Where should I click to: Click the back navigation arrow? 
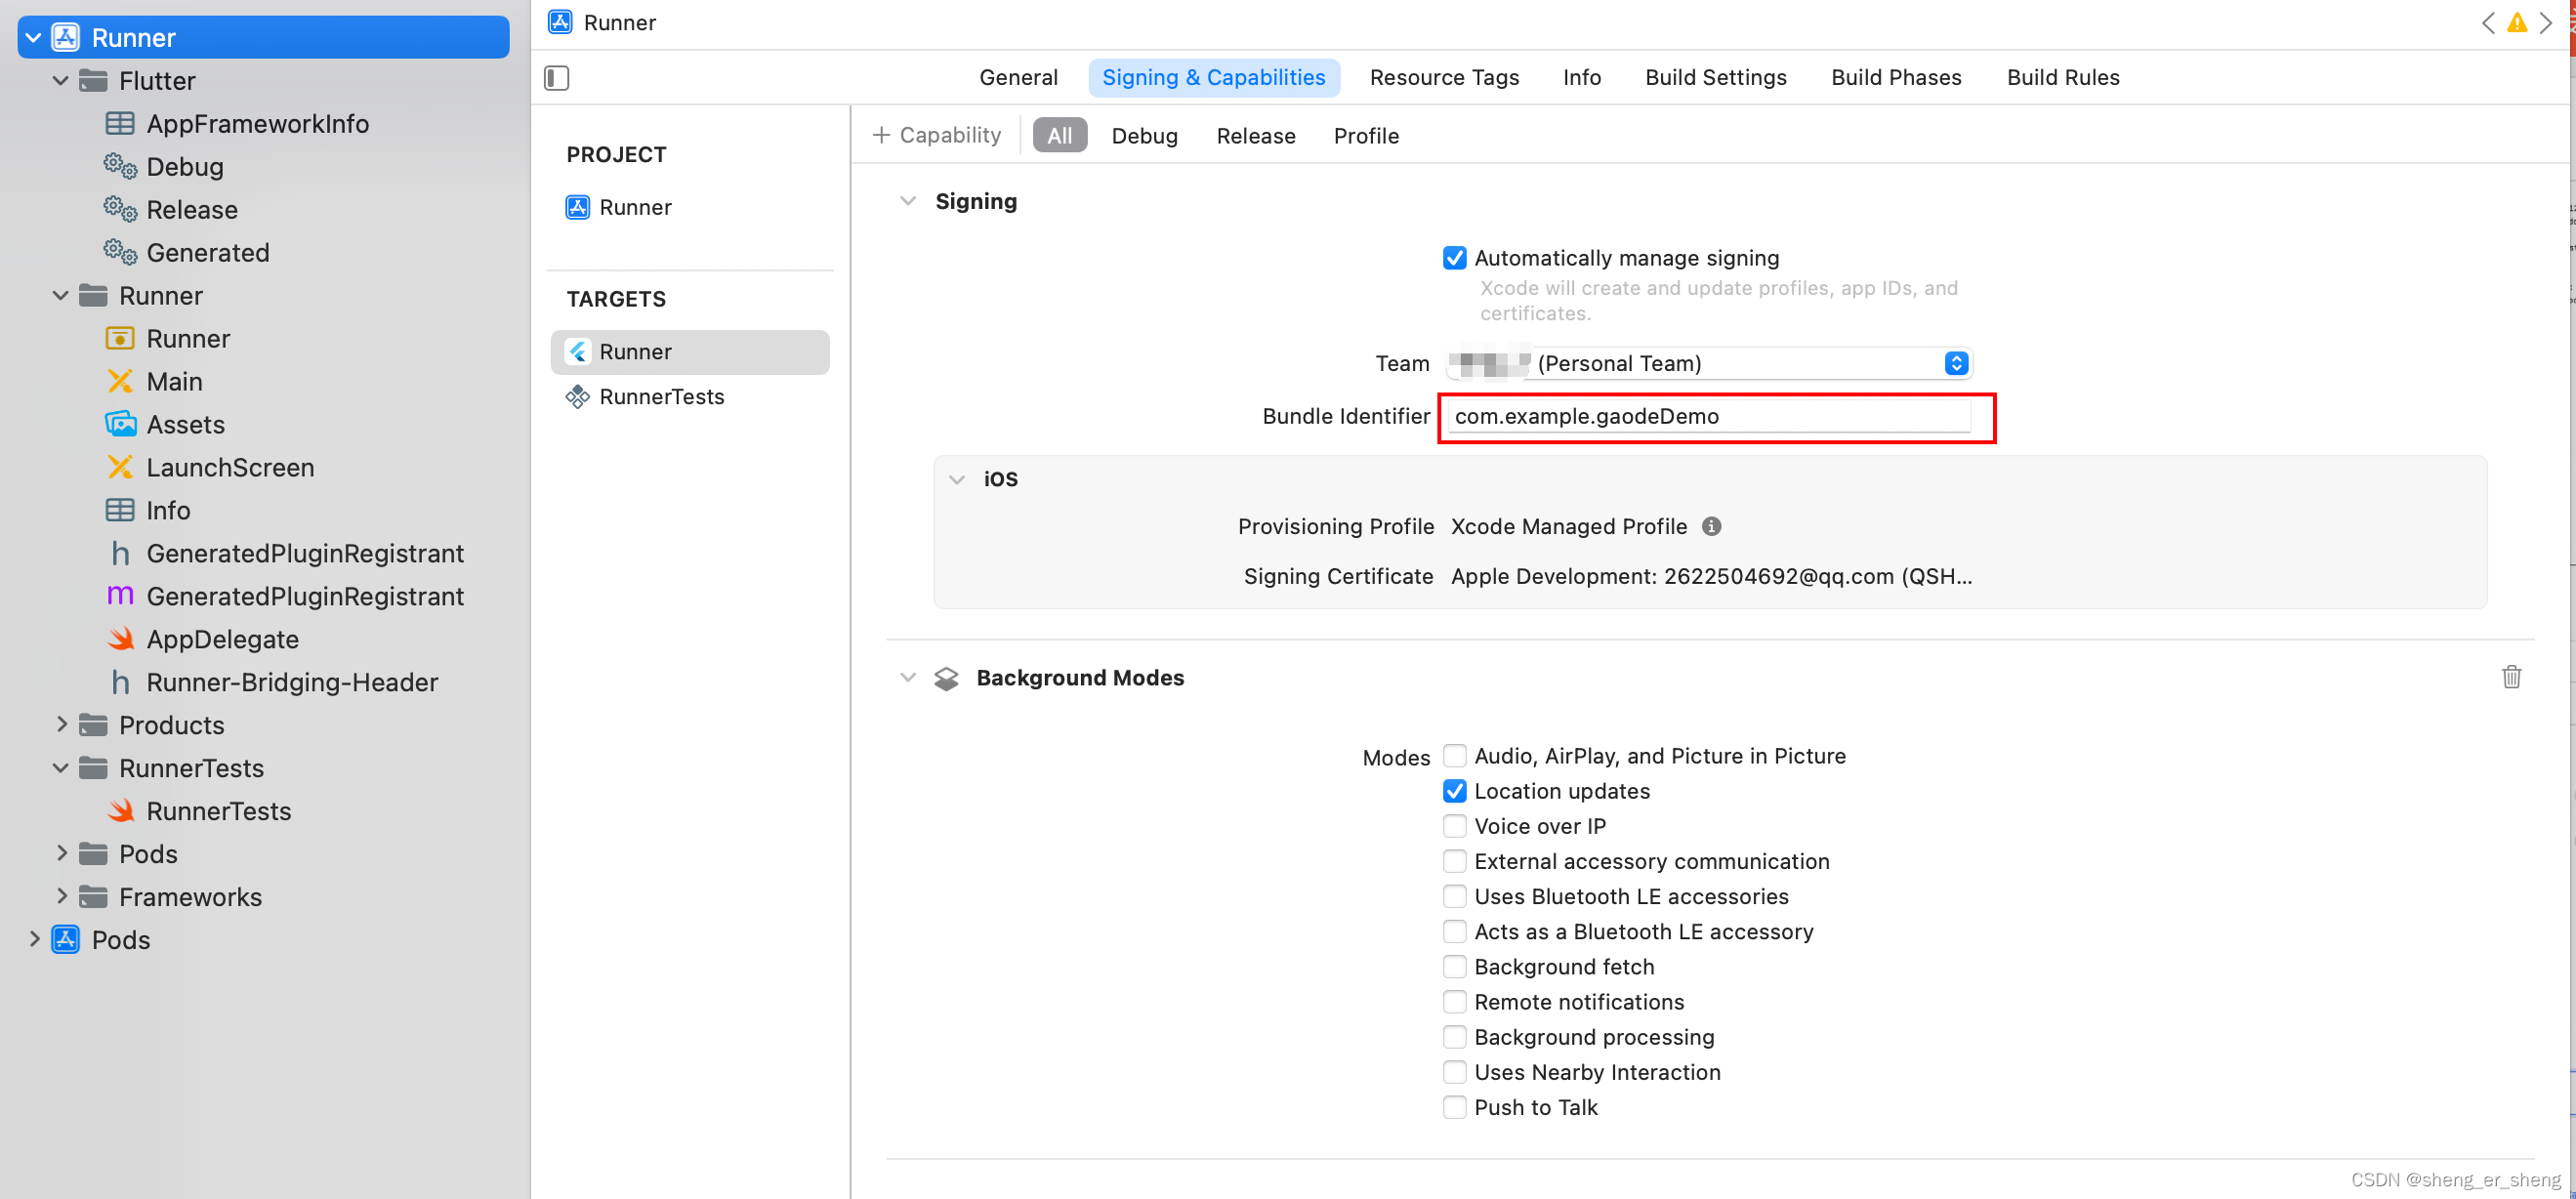coord(2487,22)
